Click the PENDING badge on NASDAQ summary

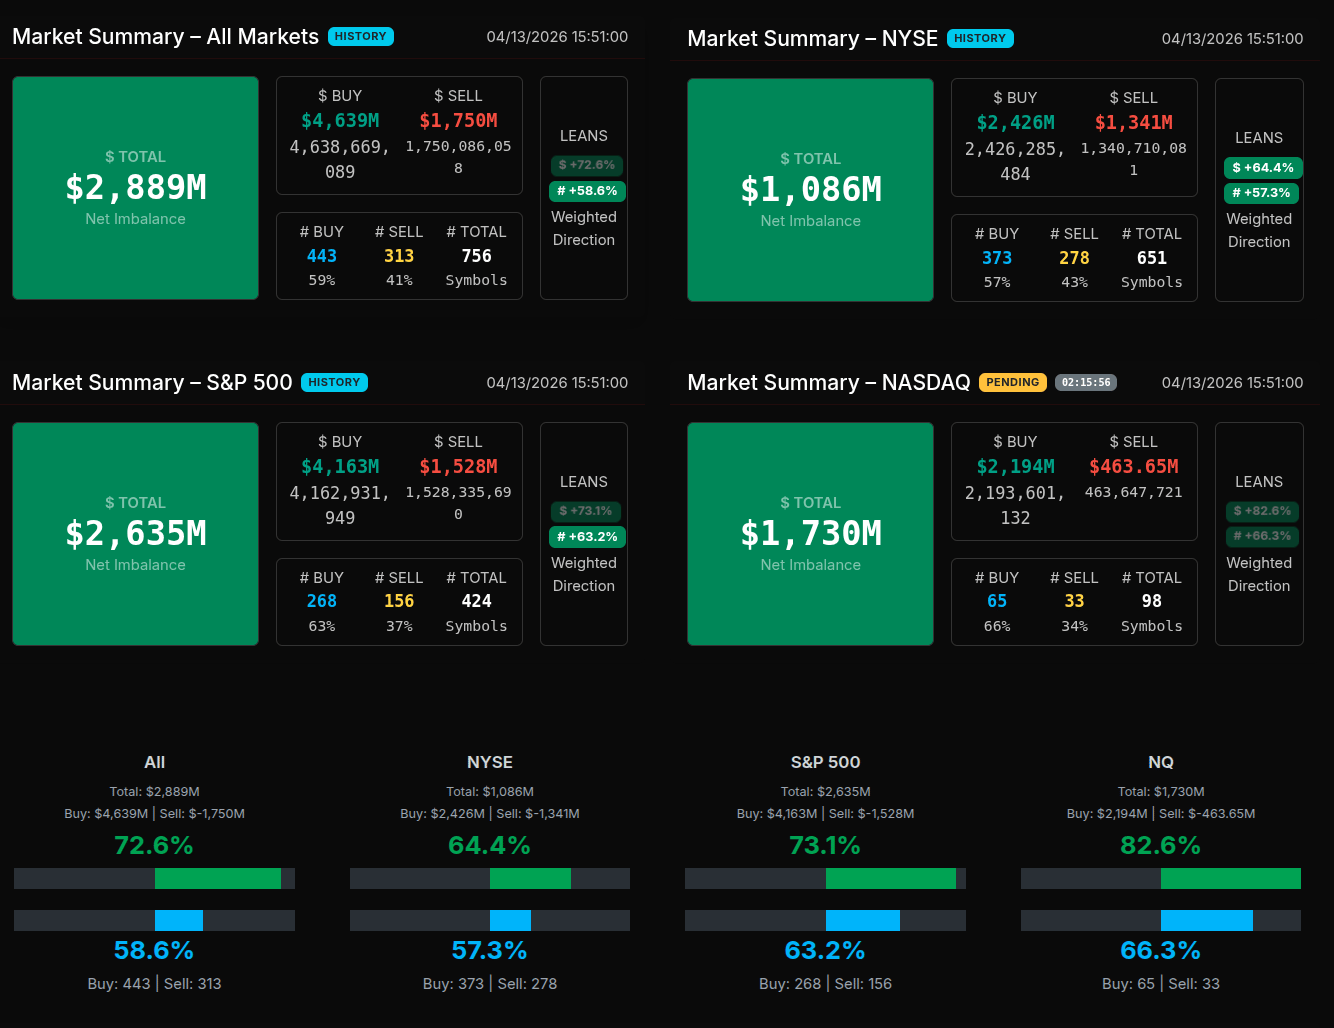coord(1012,383)
